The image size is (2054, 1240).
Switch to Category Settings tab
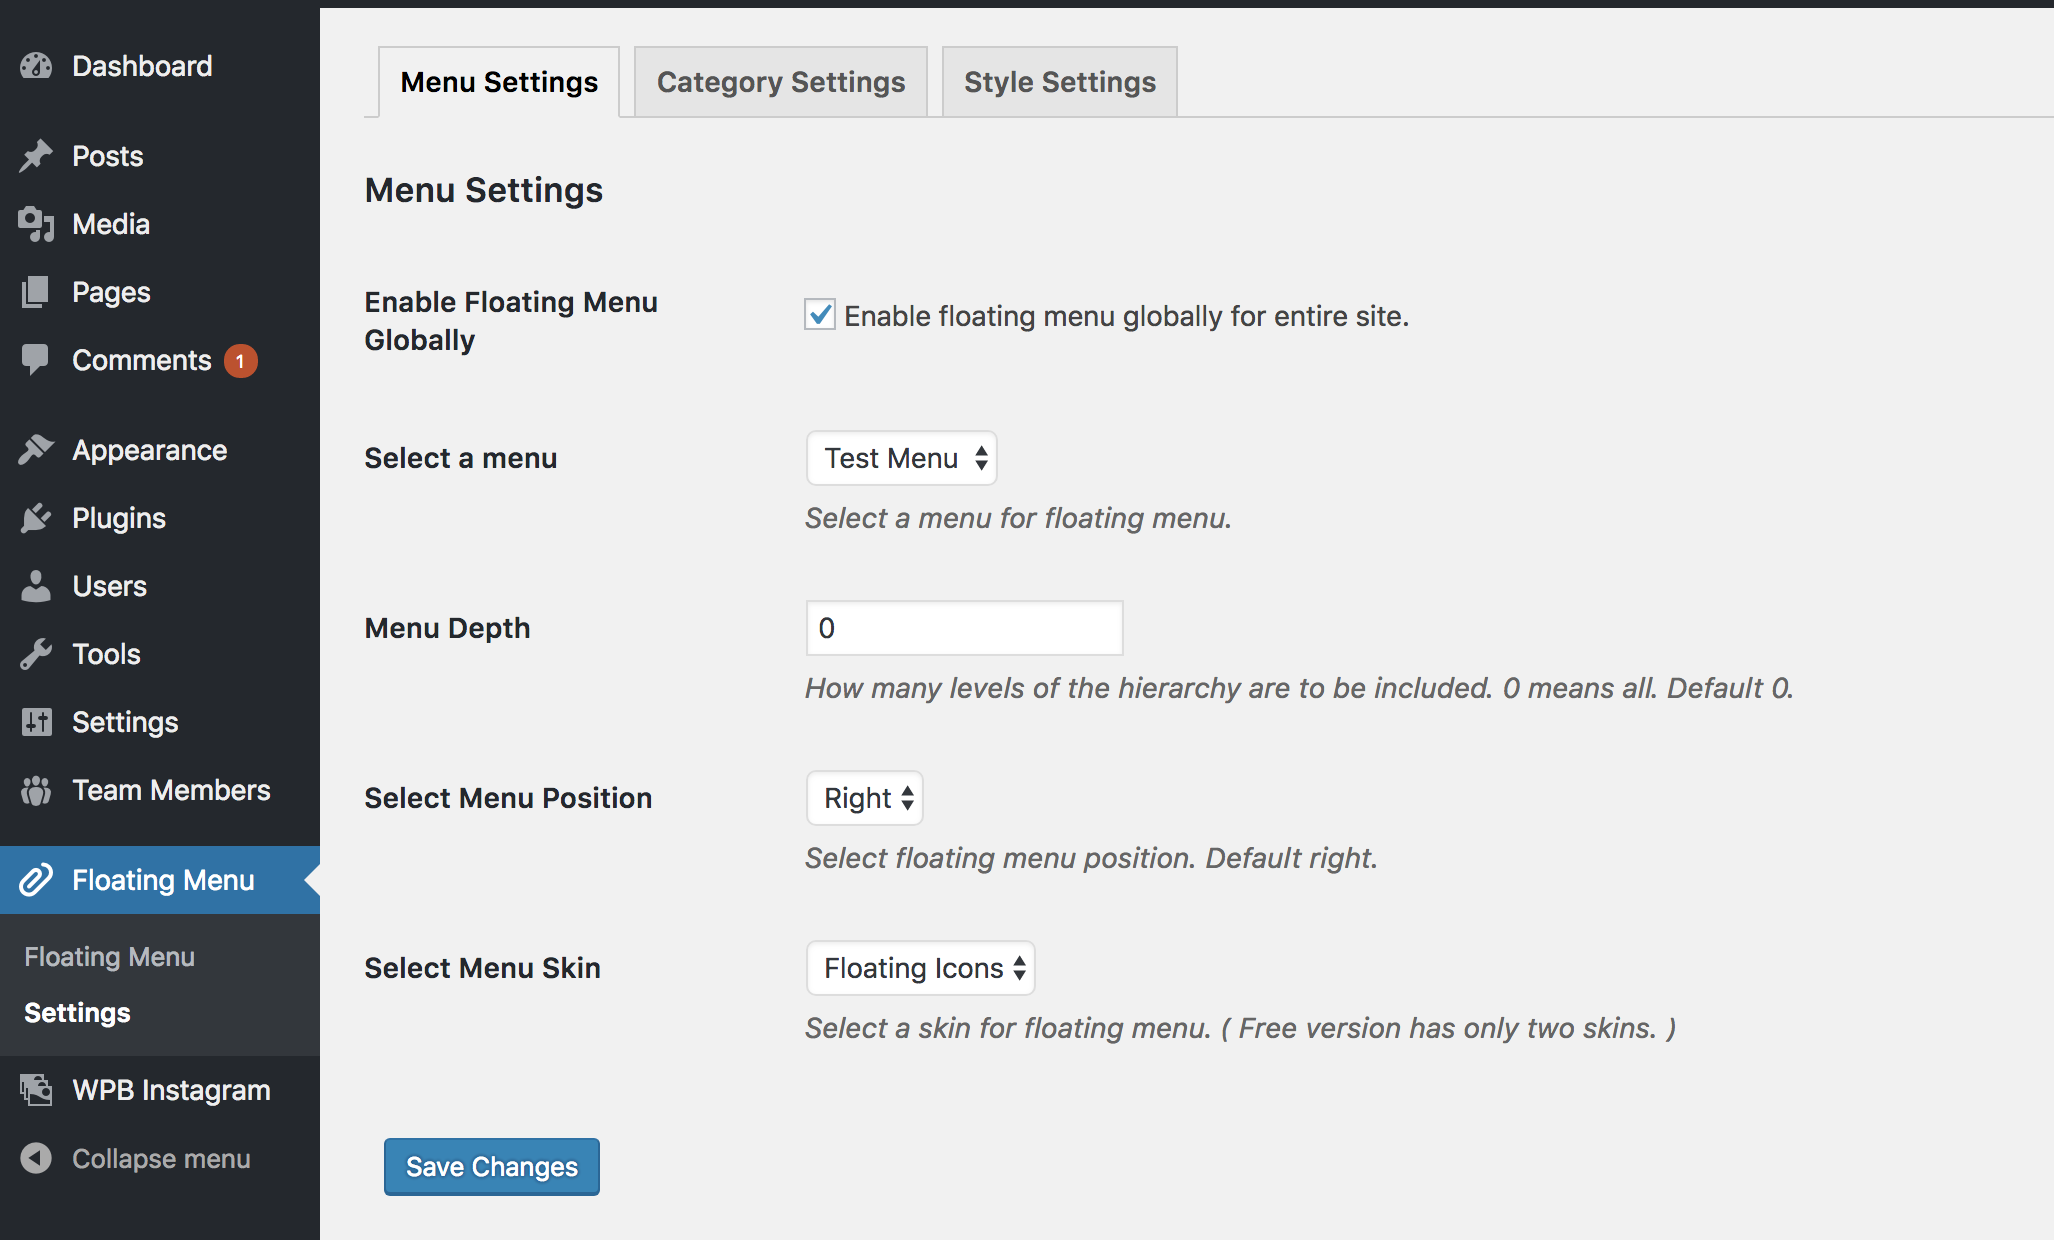click(781, 82)
